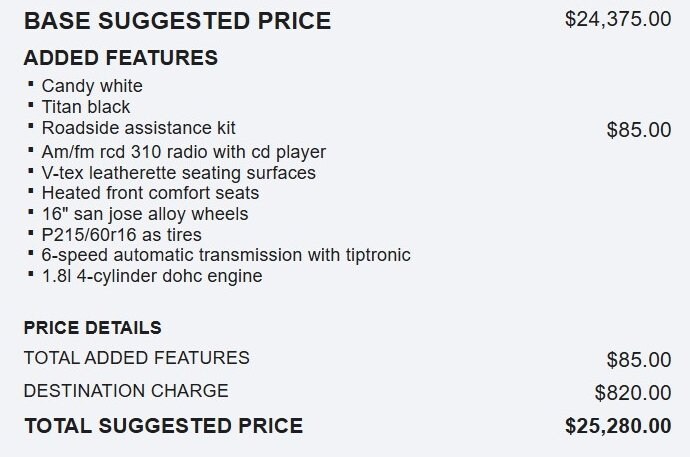Image resolution: width=690 pixels, height=457 pixels.
Task: Select Heated front comfort seats item
Action: tap(150, 193)
